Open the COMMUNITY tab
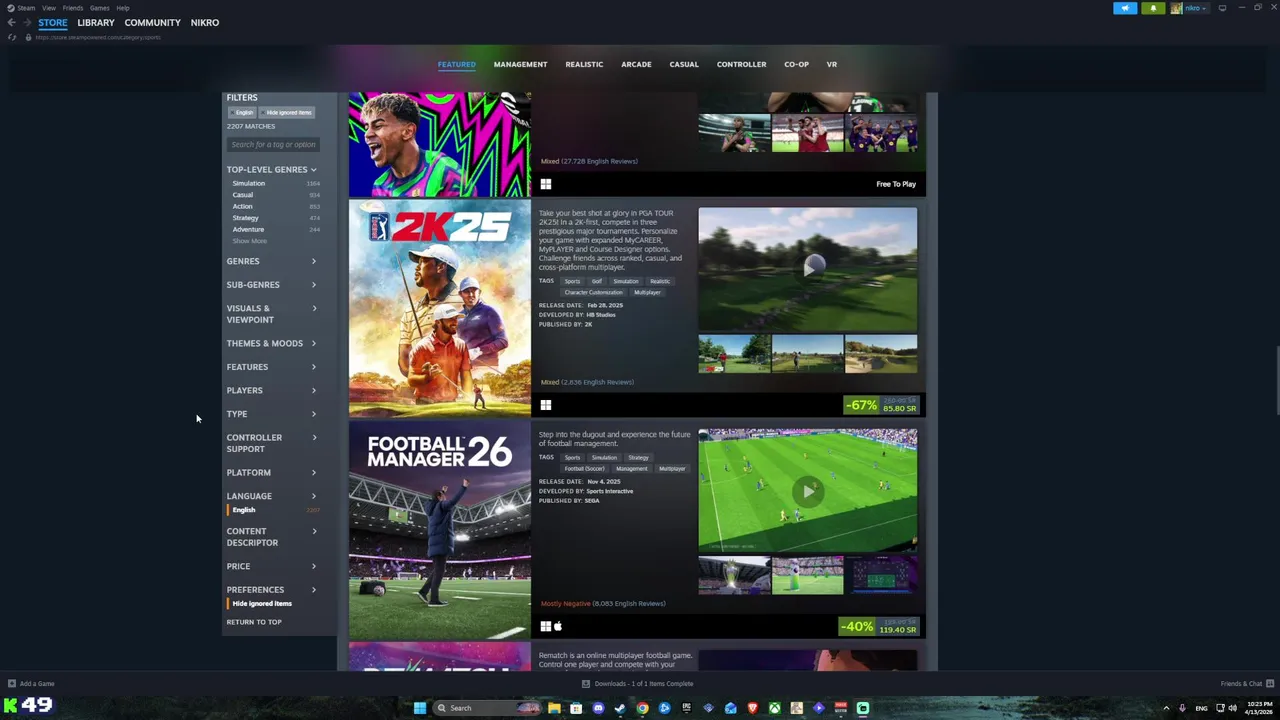Image resolution: width=1280 pixels, height=720 pixels. [153, 22]
